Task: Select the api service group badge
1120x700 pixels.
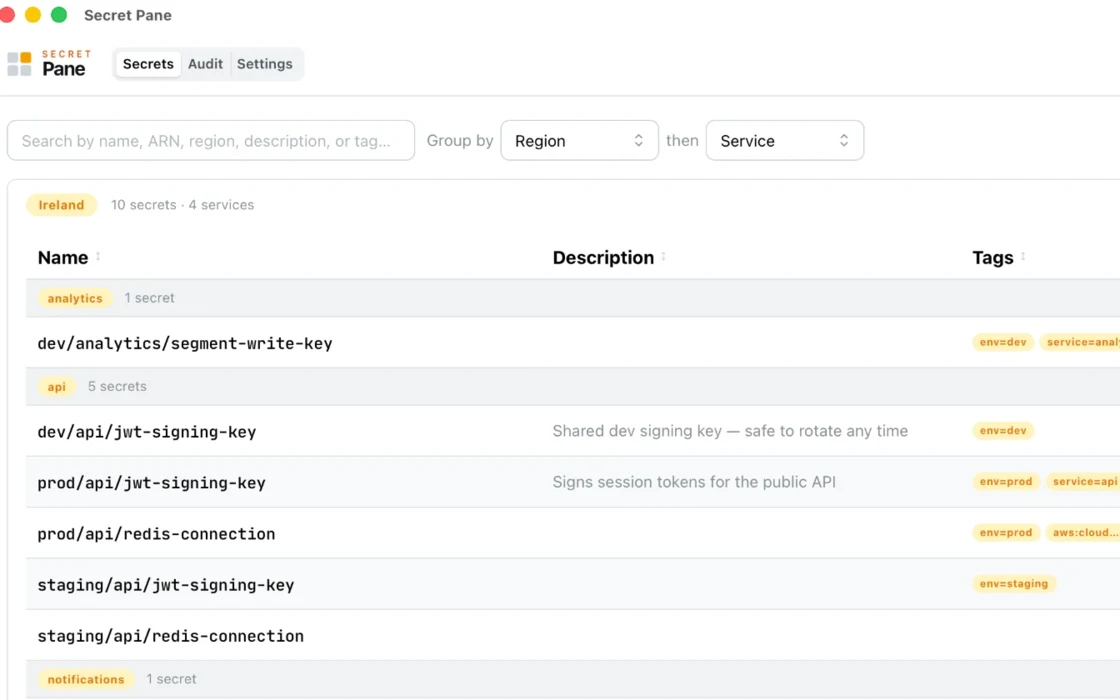Action: click(x=56, y=386)
